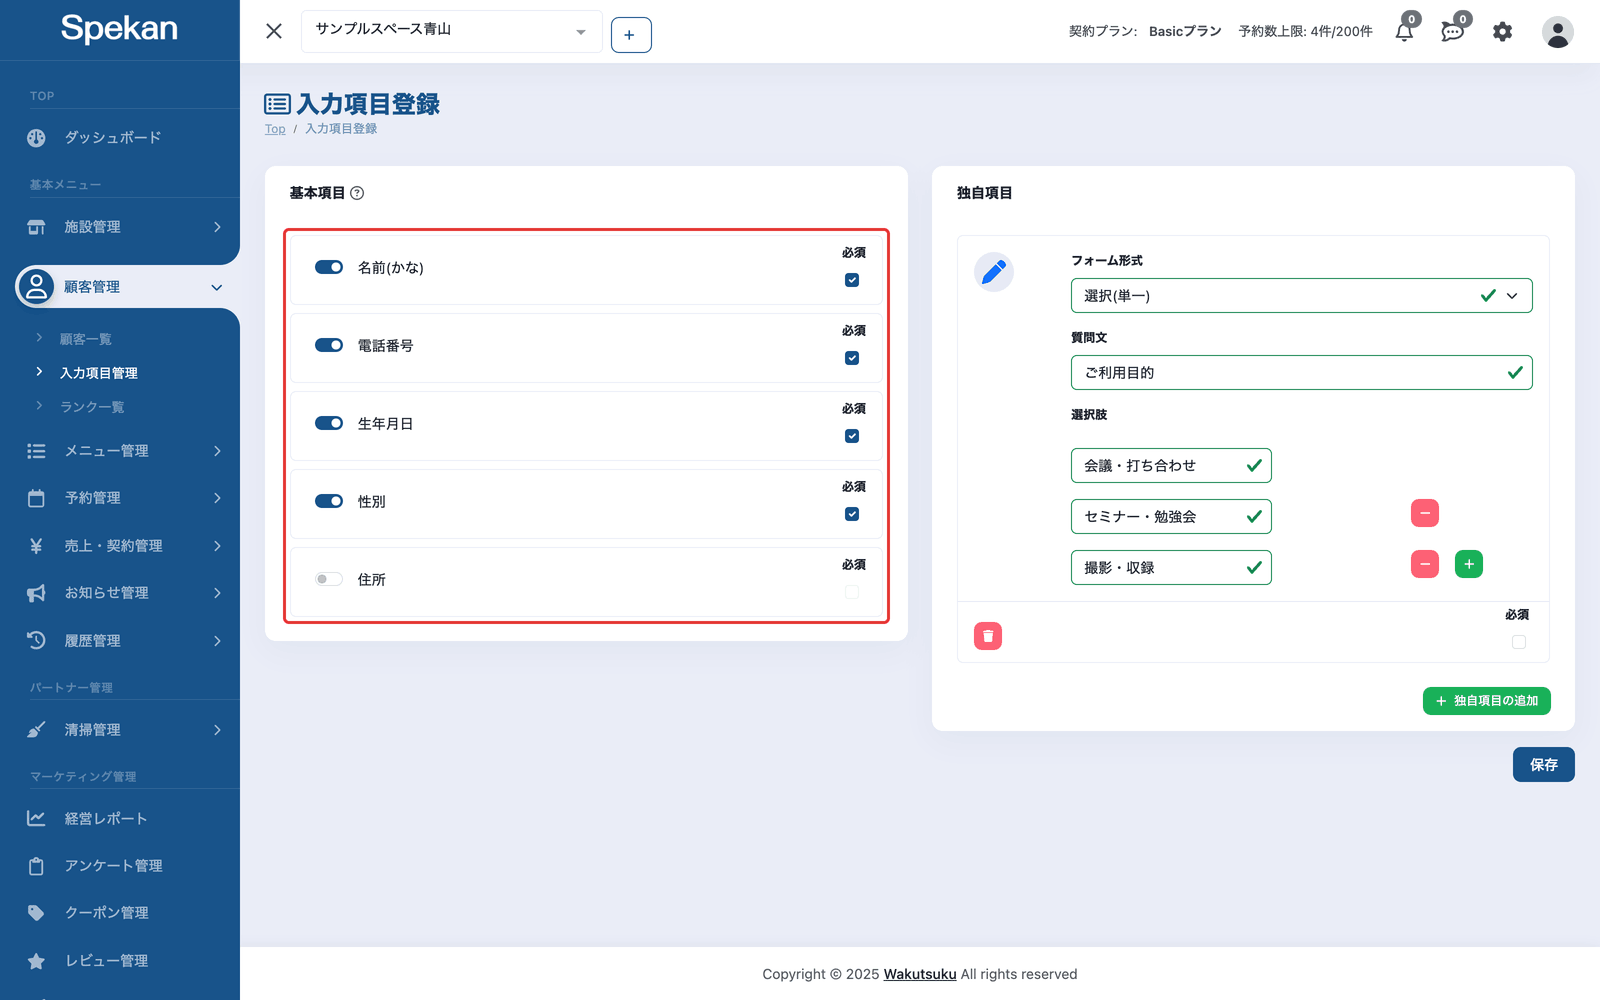Click the Spekan logo
Viewport: 1600px width, 1000px height.
[x=119, y=28]
